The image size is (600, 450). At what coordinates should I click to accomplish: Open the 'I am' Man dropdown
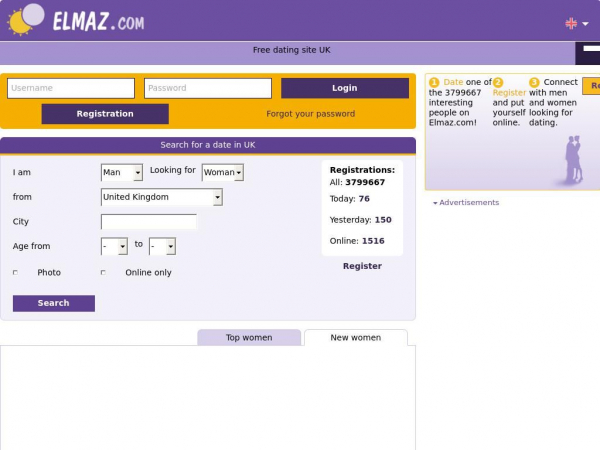pyautogui.click(x=122, y=172)
